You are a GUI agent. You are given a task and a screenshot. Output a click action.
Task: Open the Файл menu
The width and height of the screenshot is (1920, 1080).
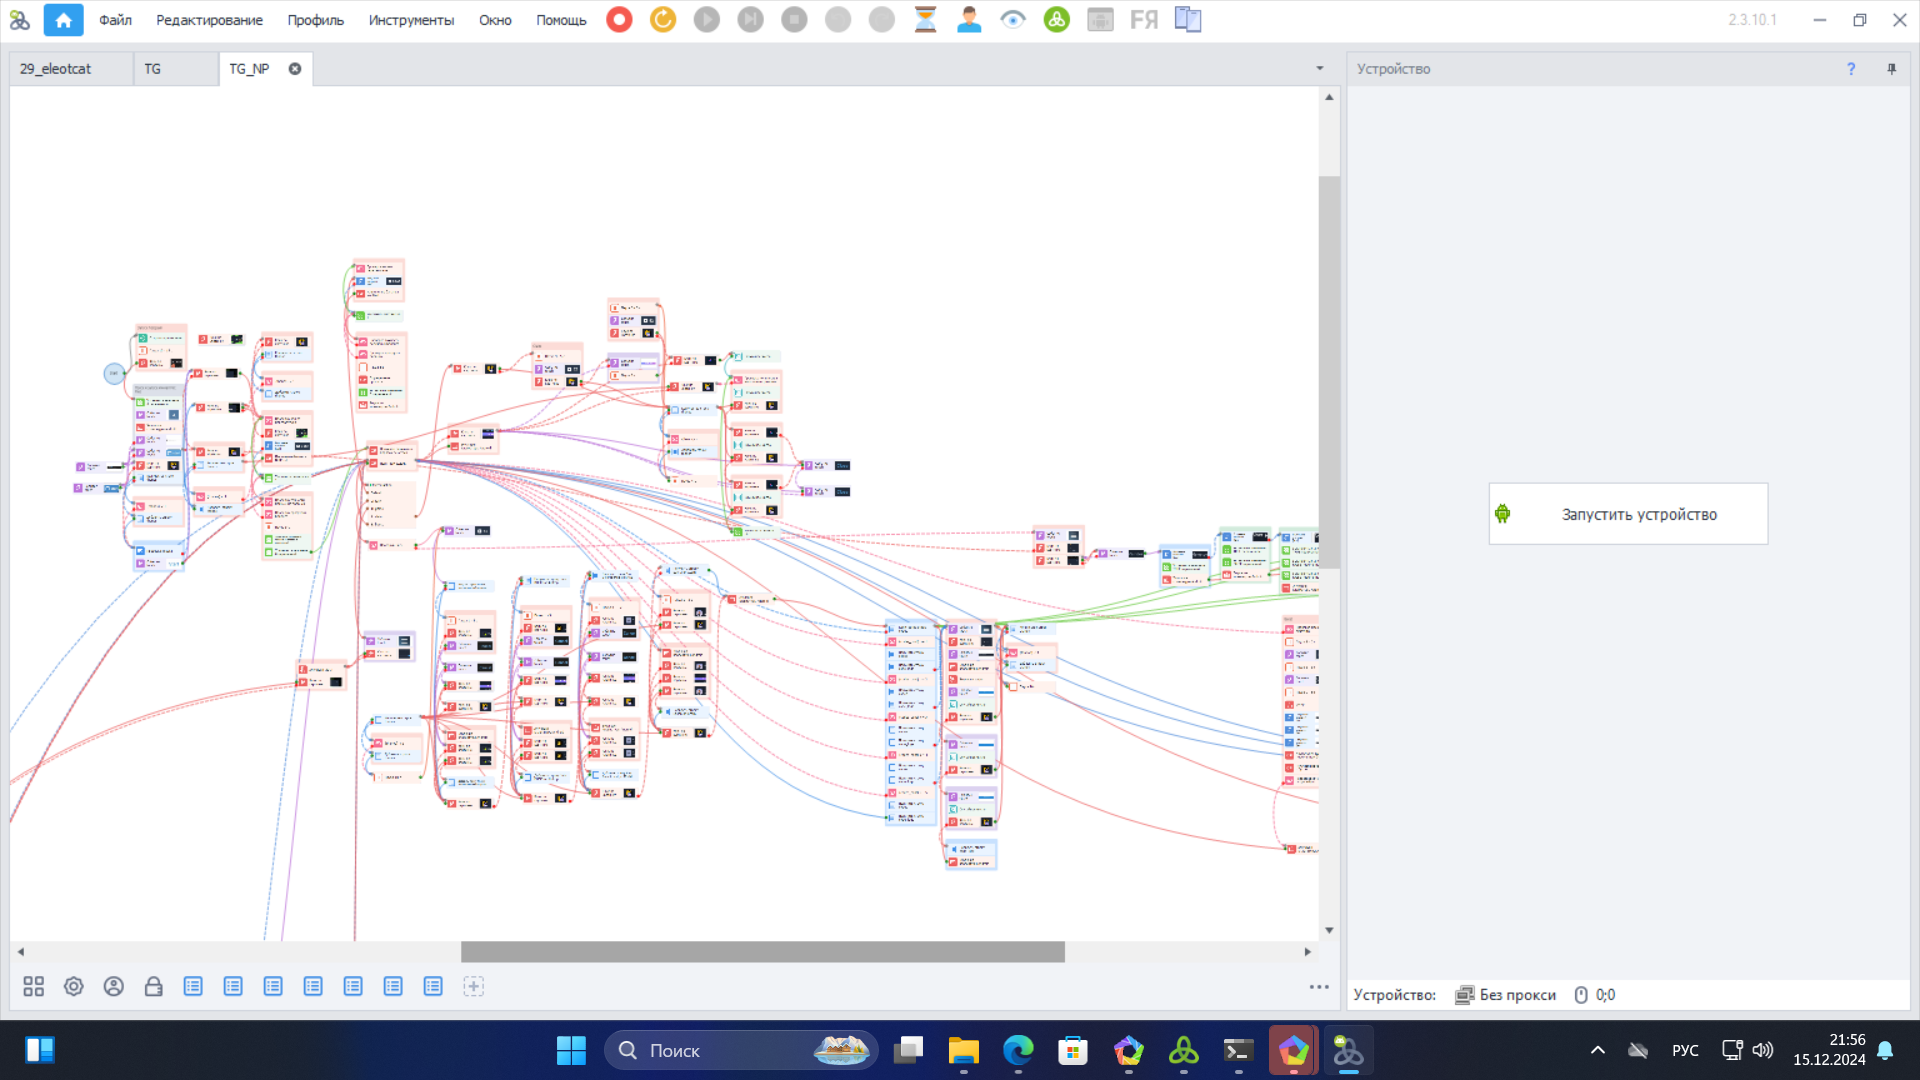(x=115, y=20)
